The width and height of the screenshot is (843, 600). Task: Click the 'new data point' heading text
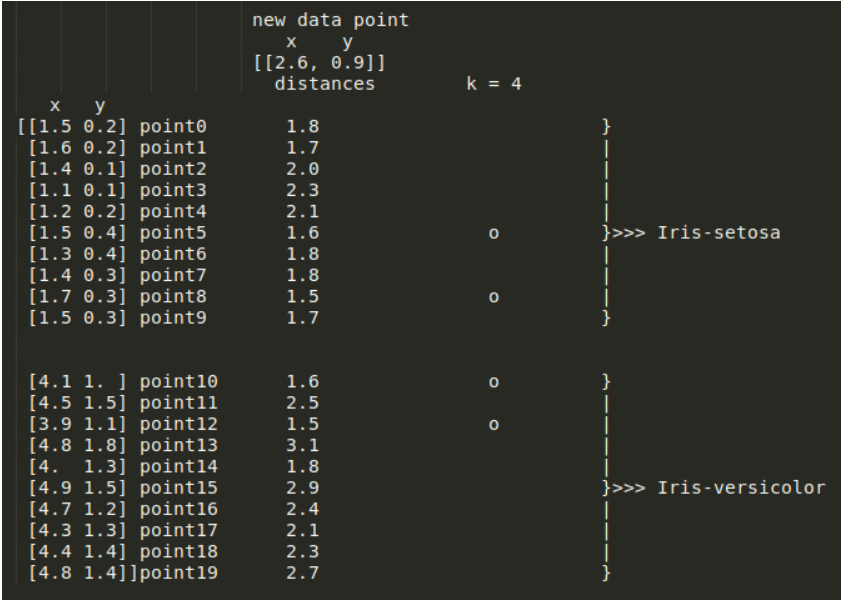click(x=331, y=21)
